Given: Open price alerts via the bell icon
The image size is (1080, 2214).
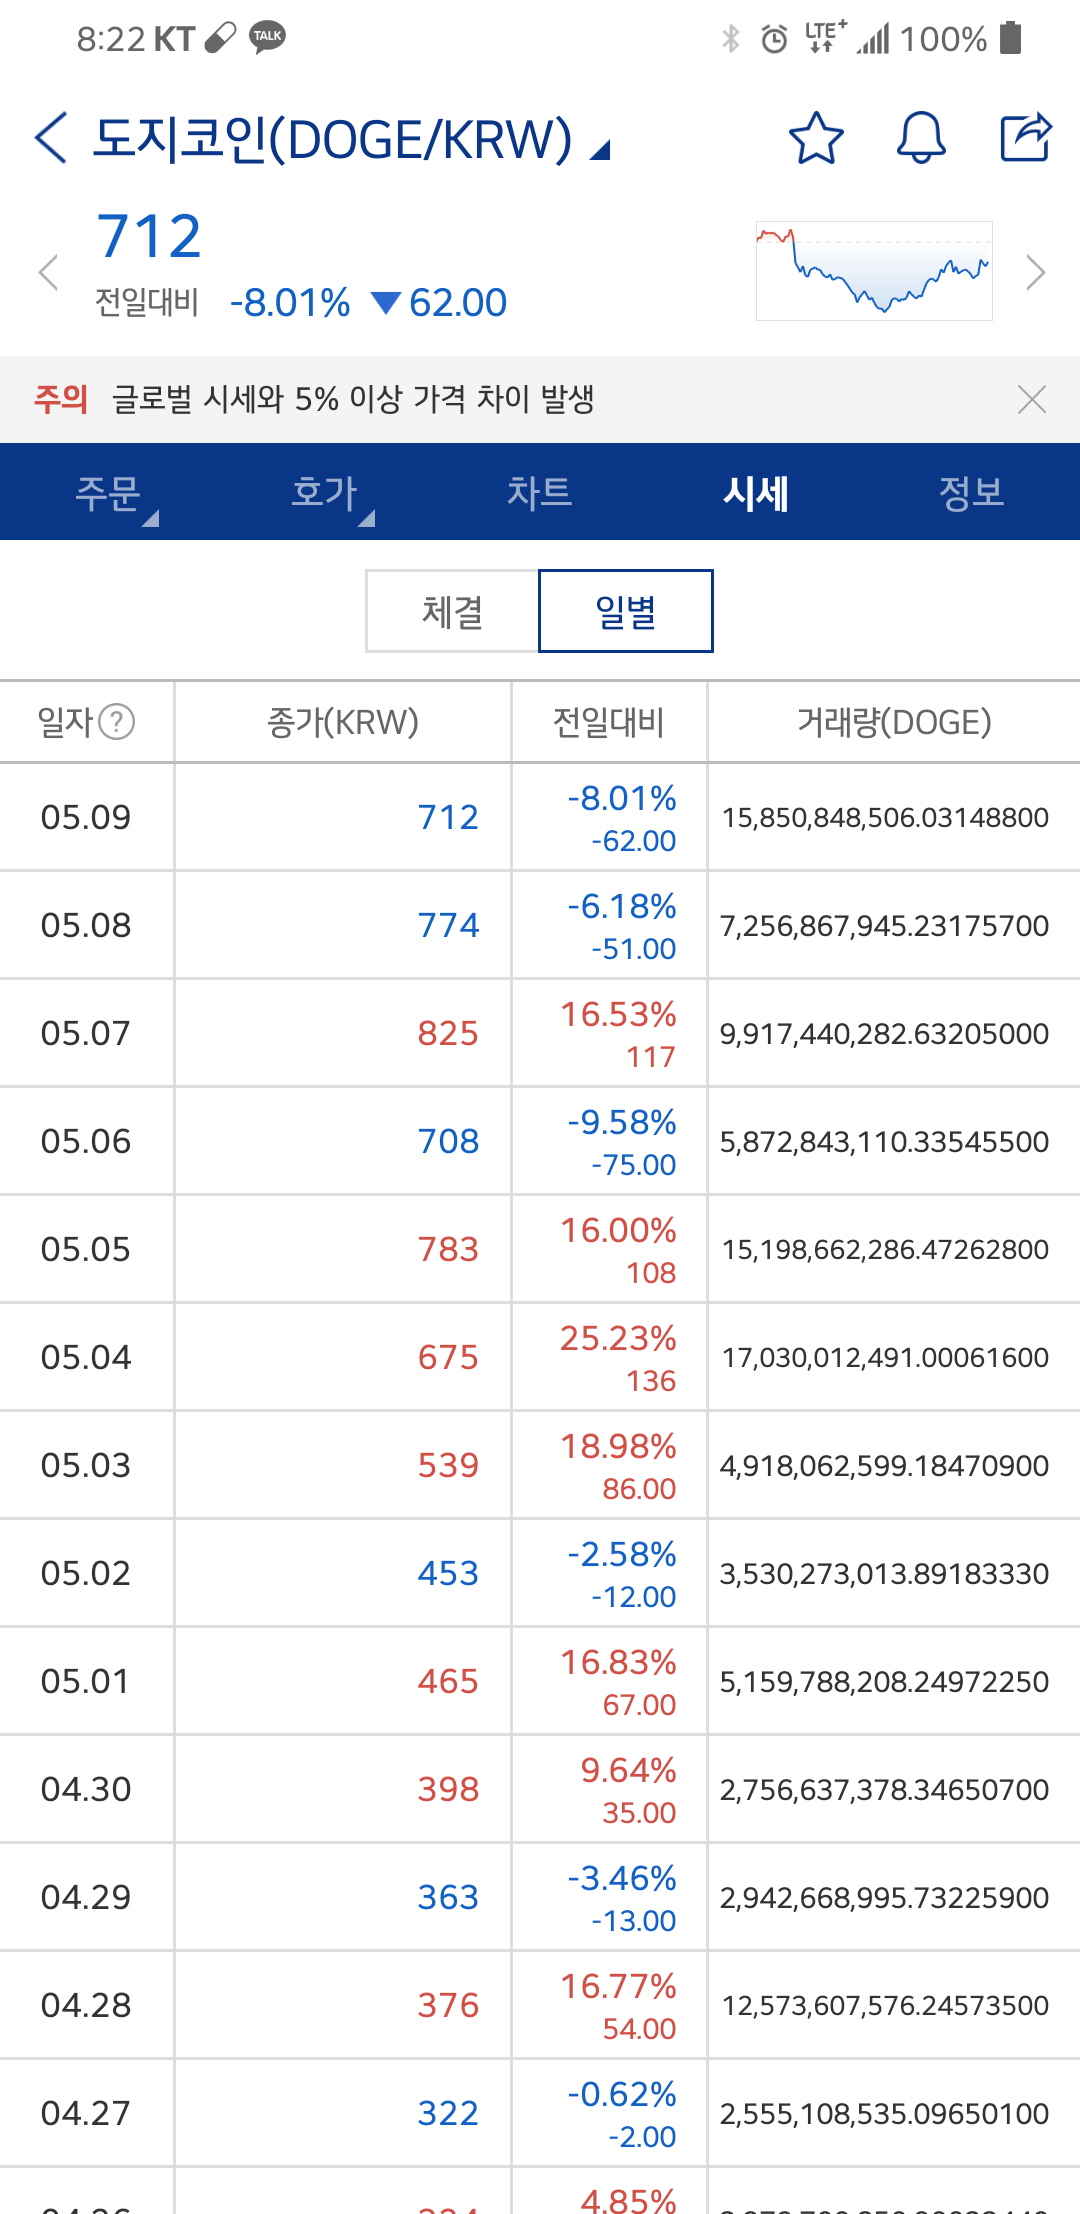Looking at the screenshot, I should point(921,138).
